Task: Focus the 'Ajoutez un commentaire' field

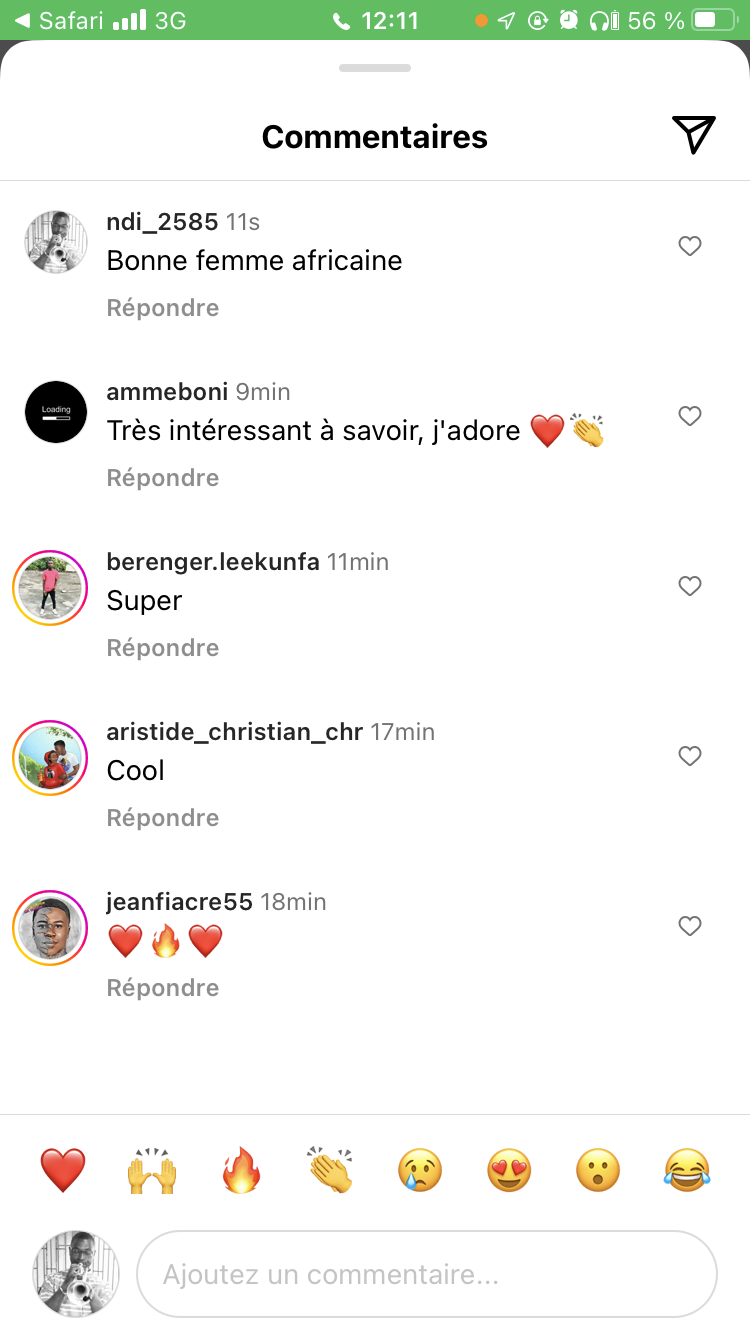Action: 427,1274
